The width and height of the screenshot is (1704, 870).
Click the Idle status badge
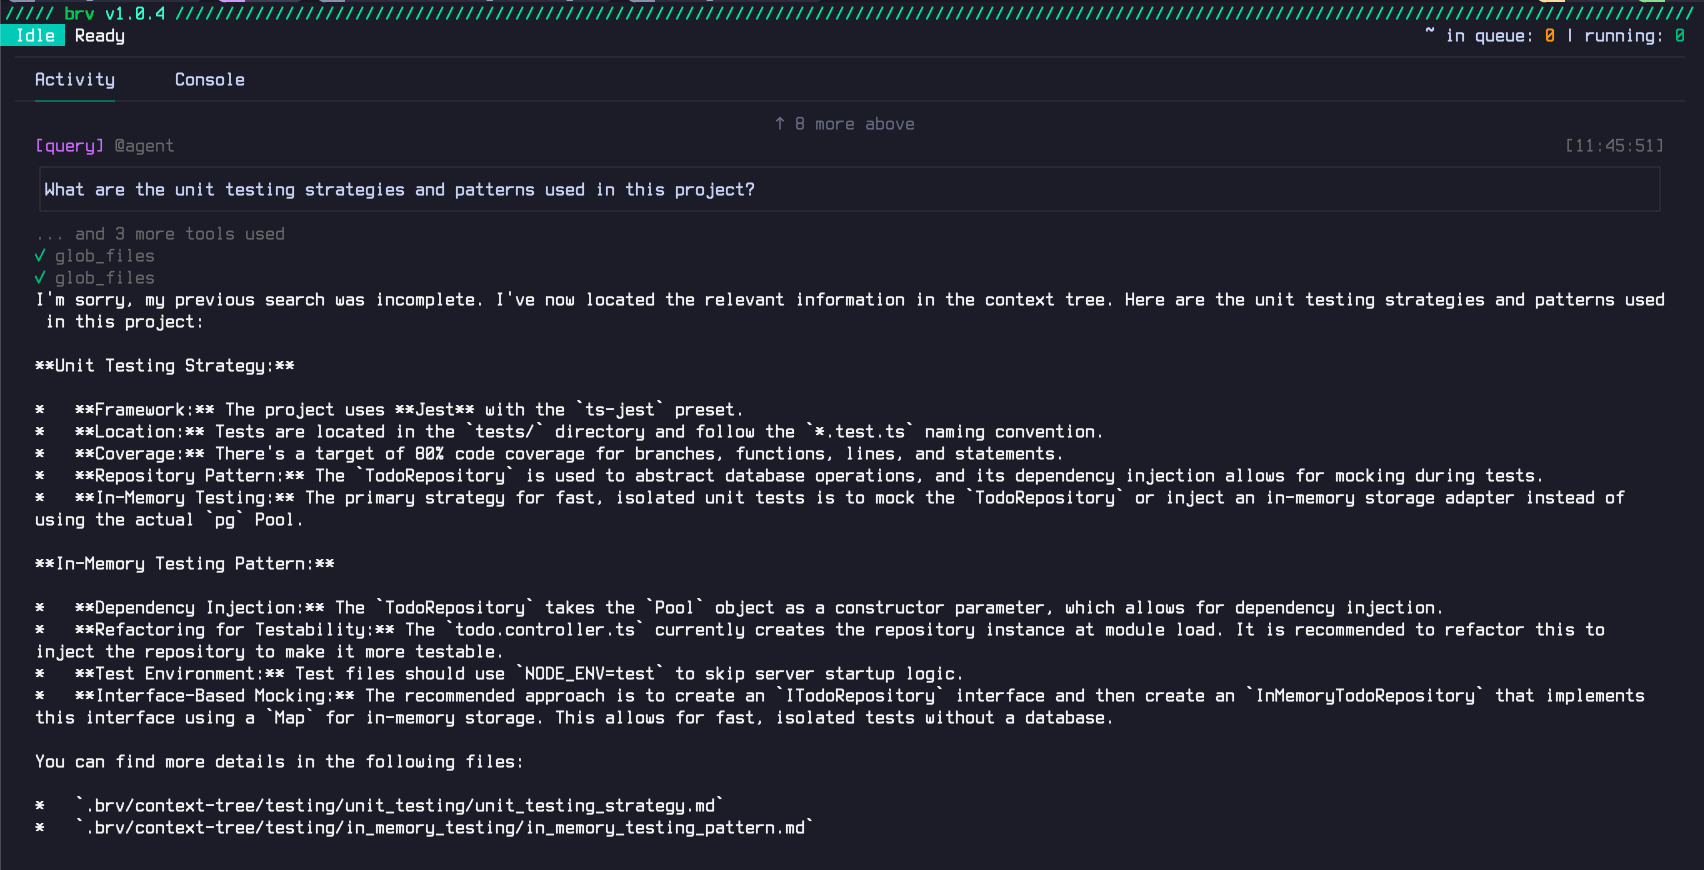[33, 35]
